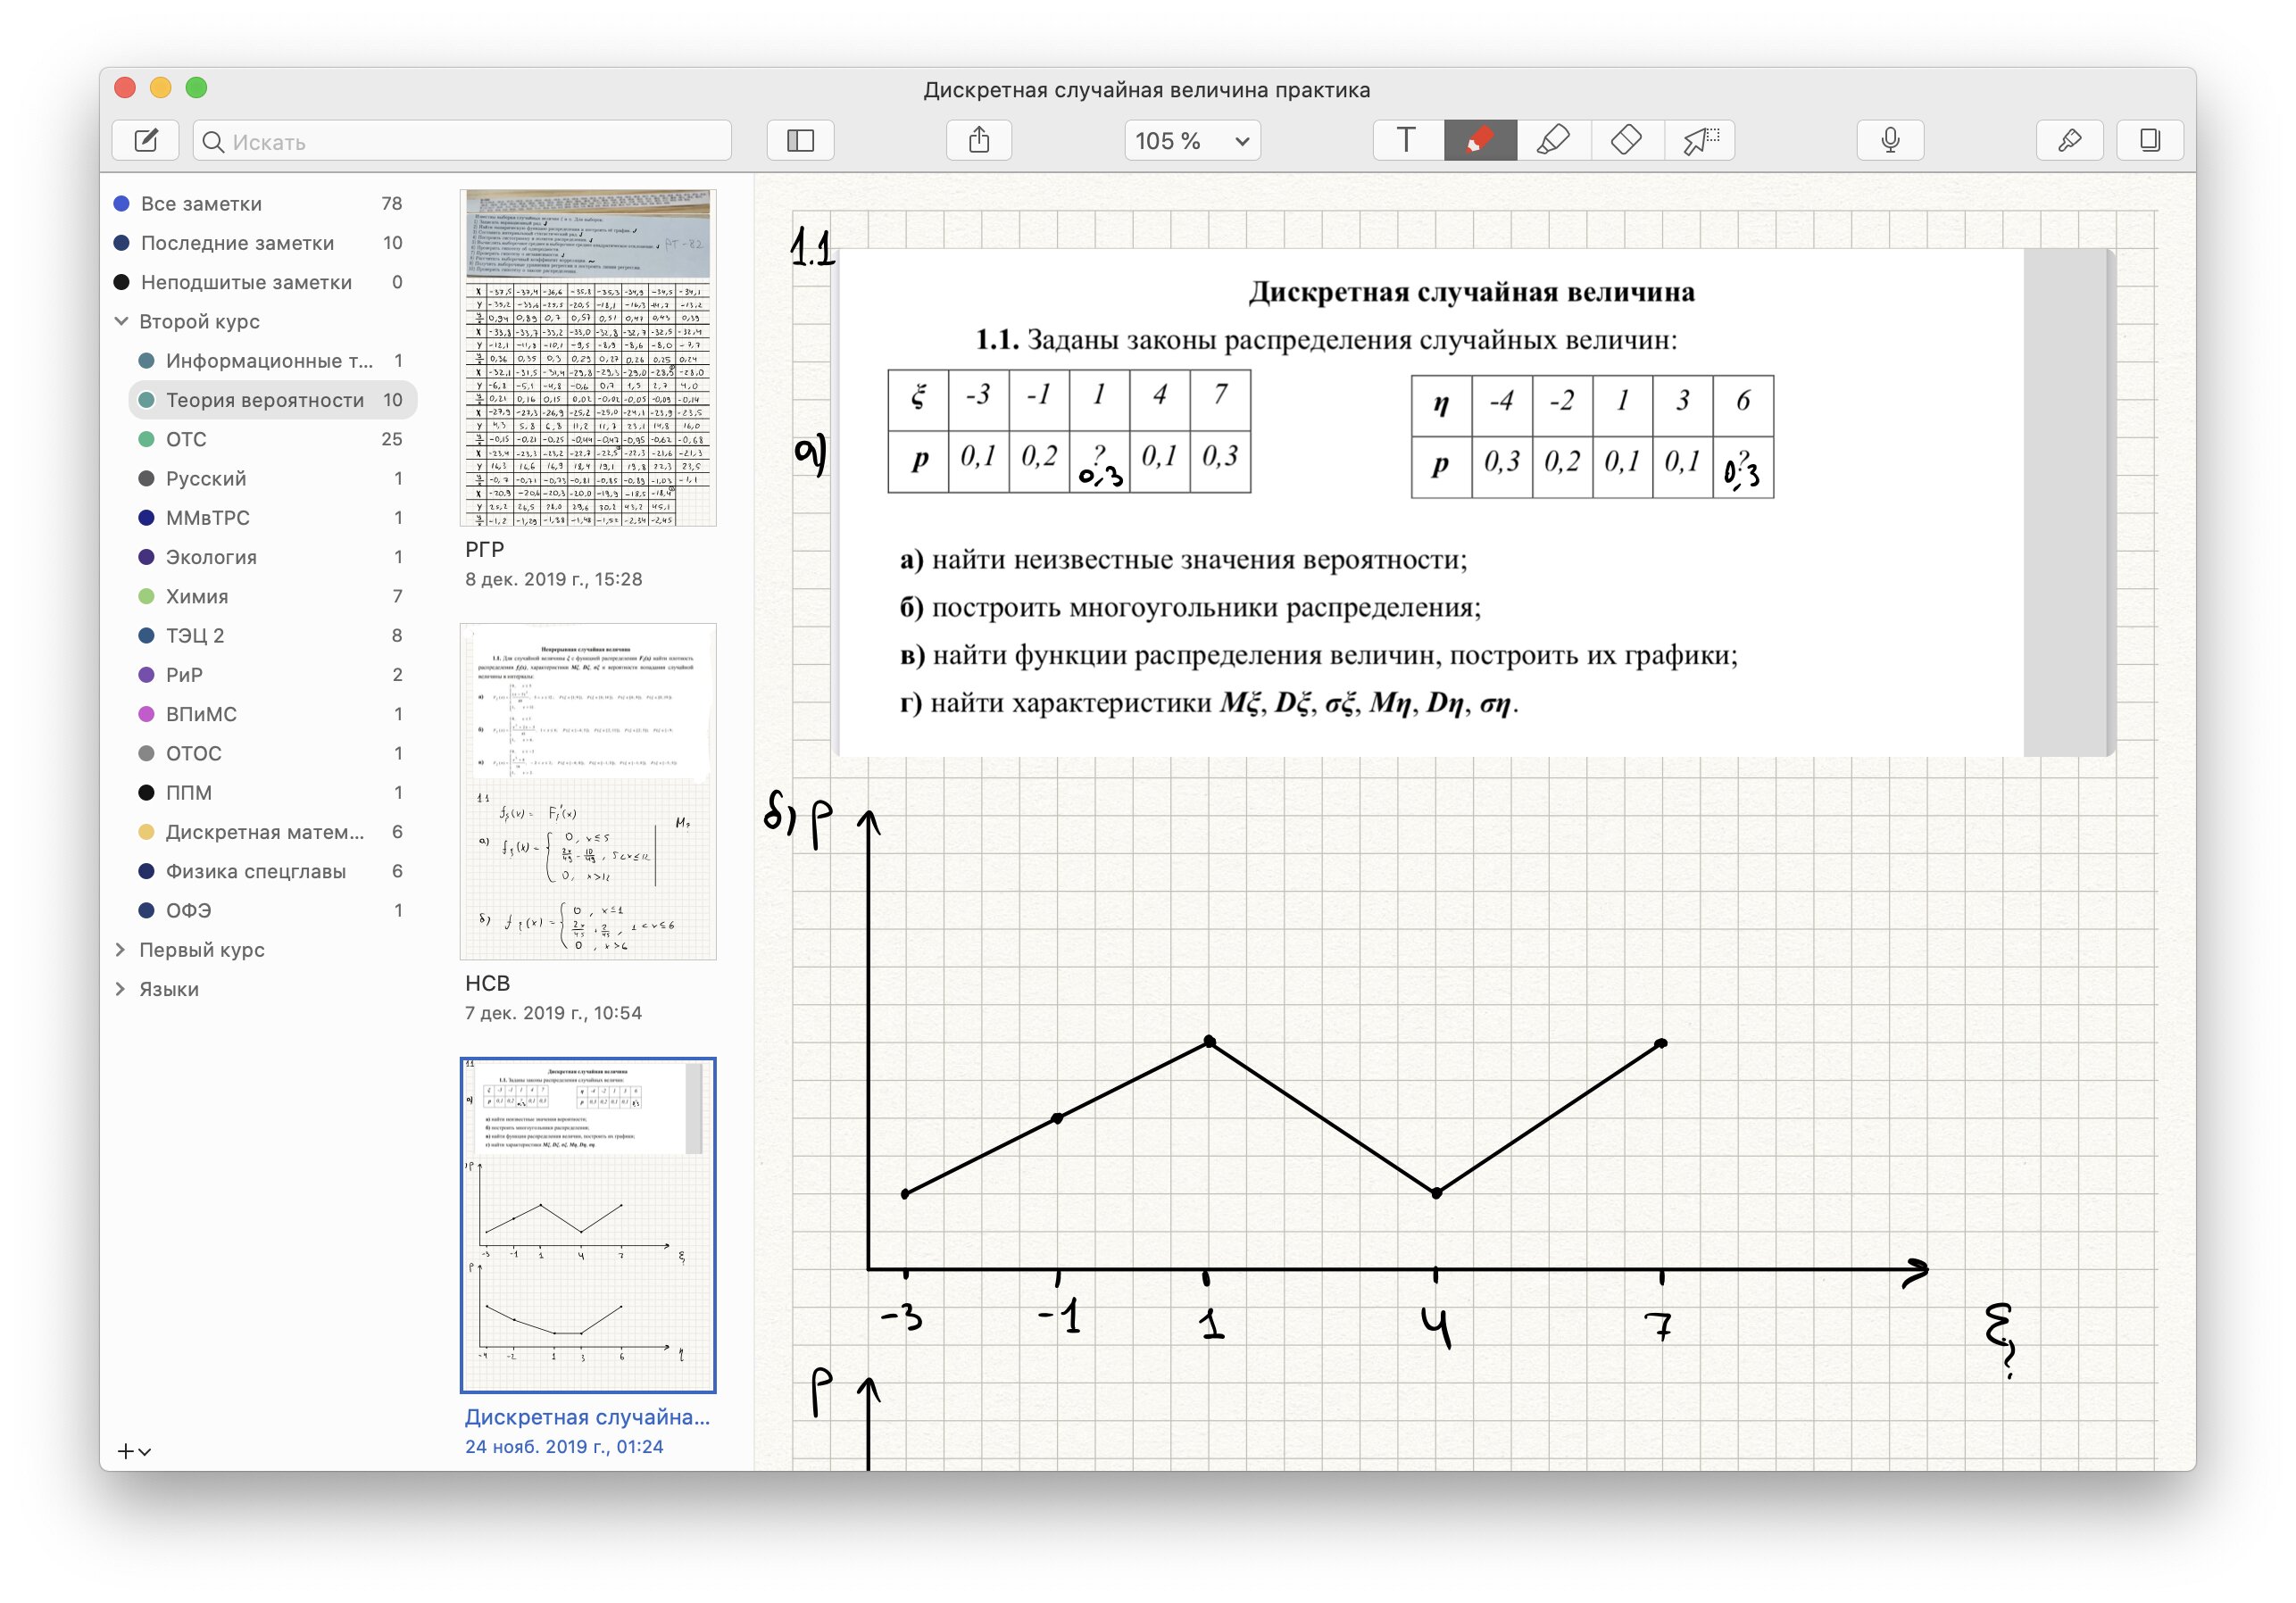Select the Eraser tool
Viewport: 2296px width, 1603px height.
point(1626,140)
